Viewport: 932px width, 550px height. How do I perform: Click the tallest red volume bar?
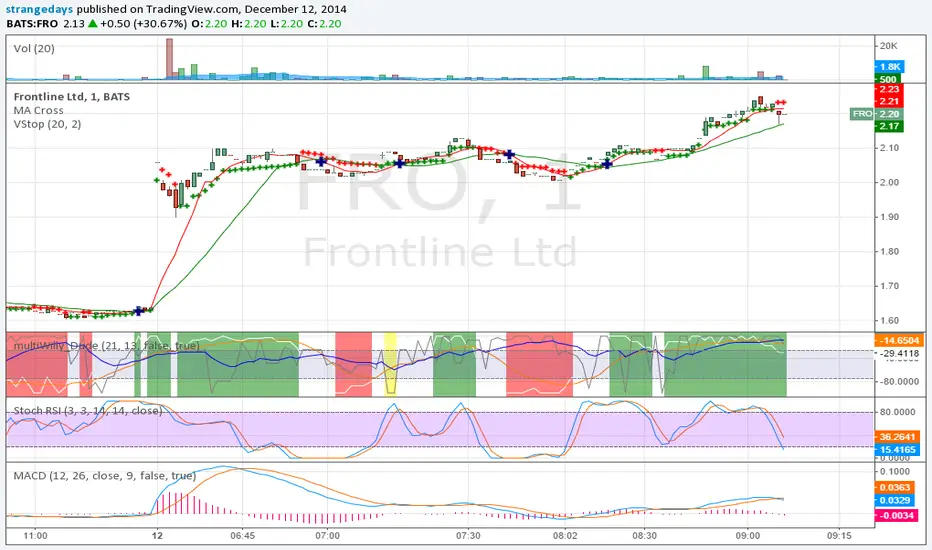(x=169, y=59)
